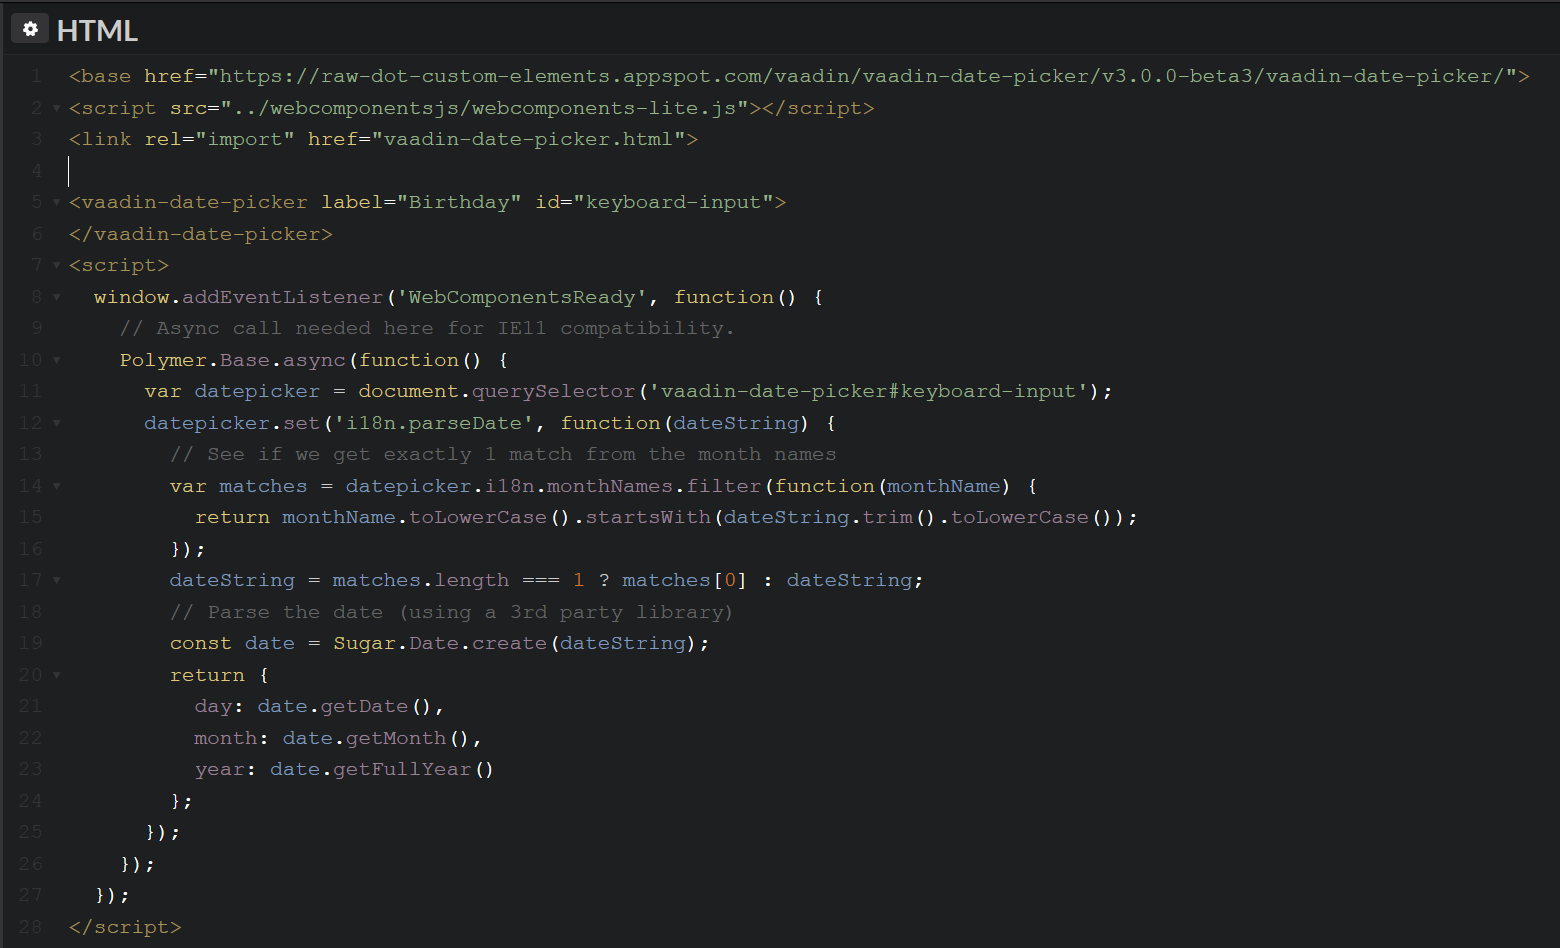The width and height of the screenshot is (1560, 948).
Task: Click the date.getFullYear() call
Action: pyautogui.click(x=382, y=769)
